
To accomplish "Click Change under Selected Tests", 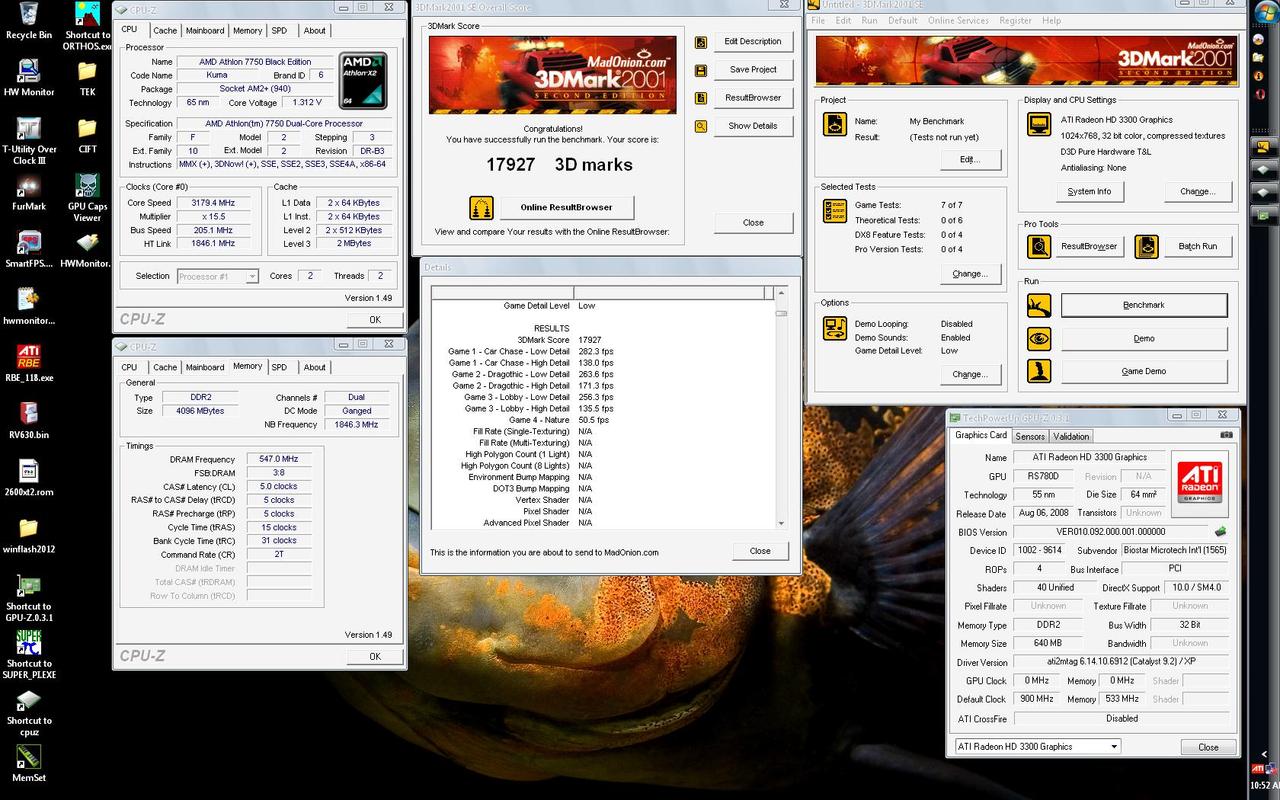I will coord(969,273).
